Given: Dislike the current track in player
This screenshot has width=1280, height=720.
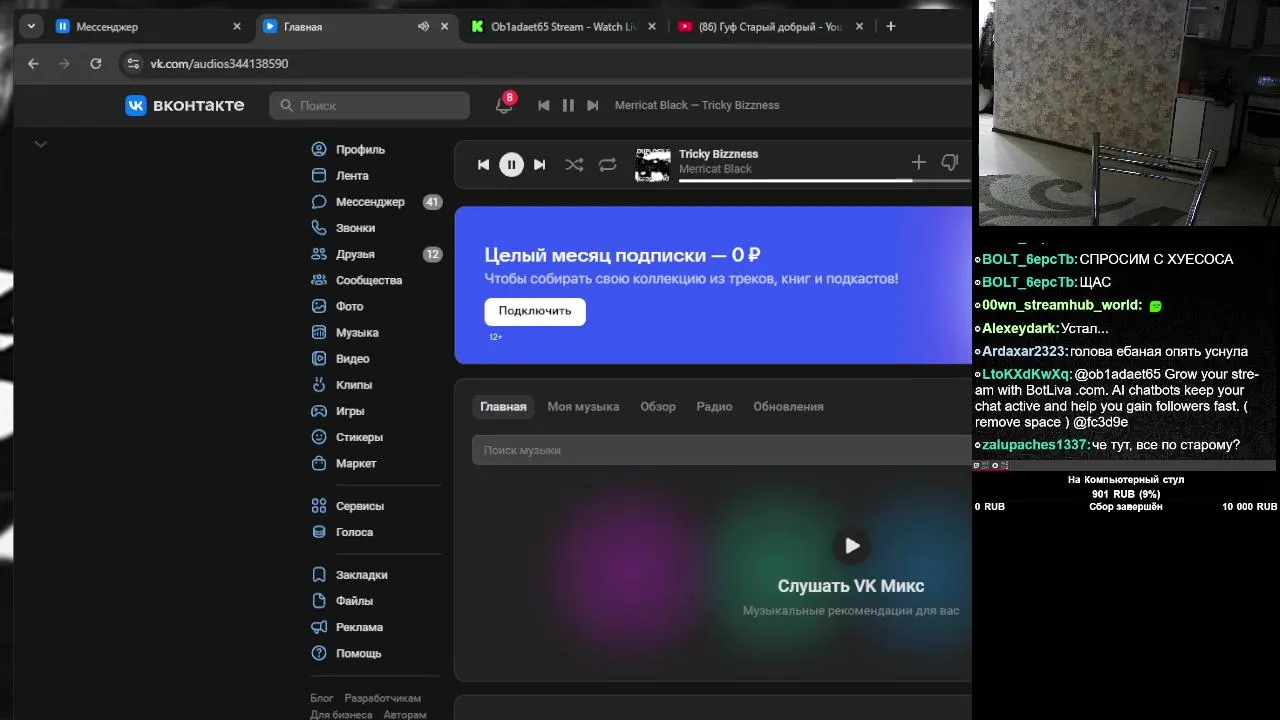Looking at the screenshot, I should [950, 162].
